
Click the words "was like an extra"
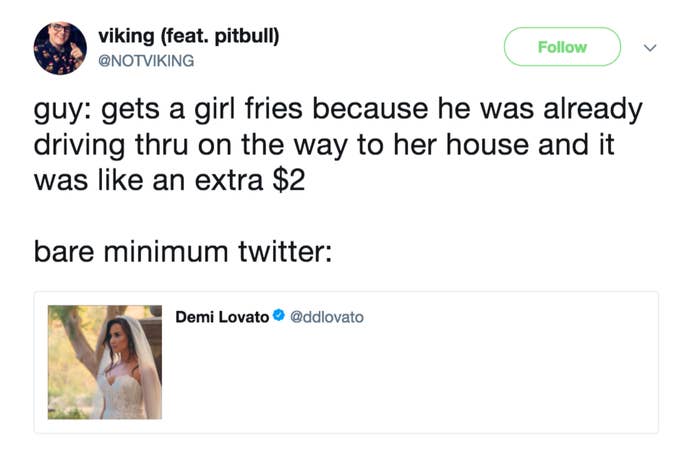pyautogui.click(x=148, y=181)
